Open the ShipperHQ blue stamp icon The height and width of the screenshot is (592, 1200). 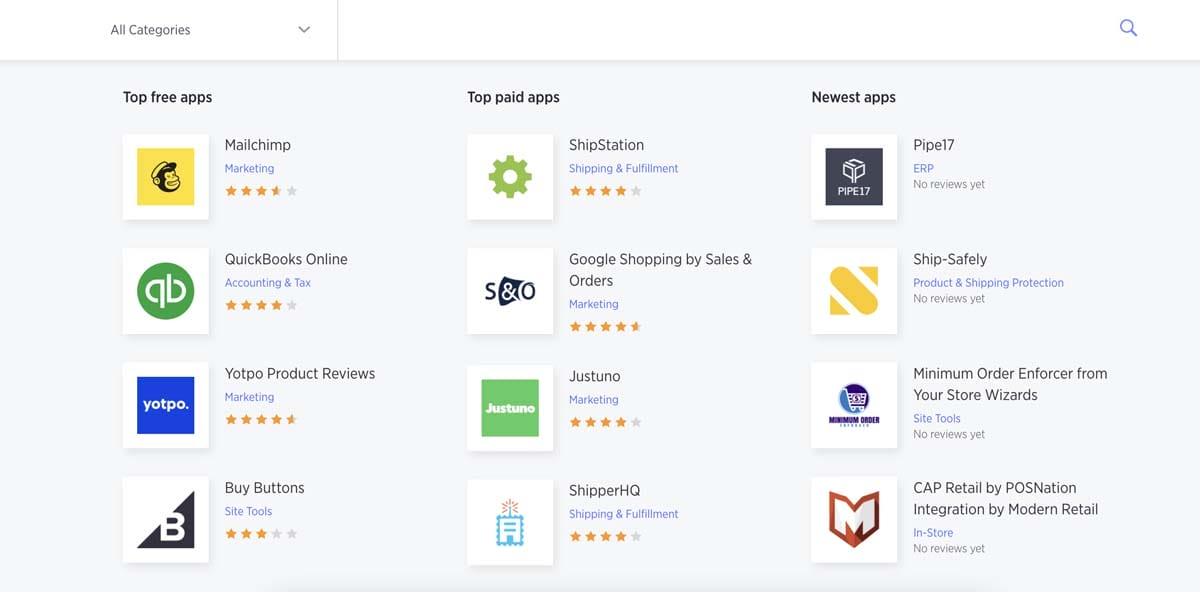tap(510, 522)
